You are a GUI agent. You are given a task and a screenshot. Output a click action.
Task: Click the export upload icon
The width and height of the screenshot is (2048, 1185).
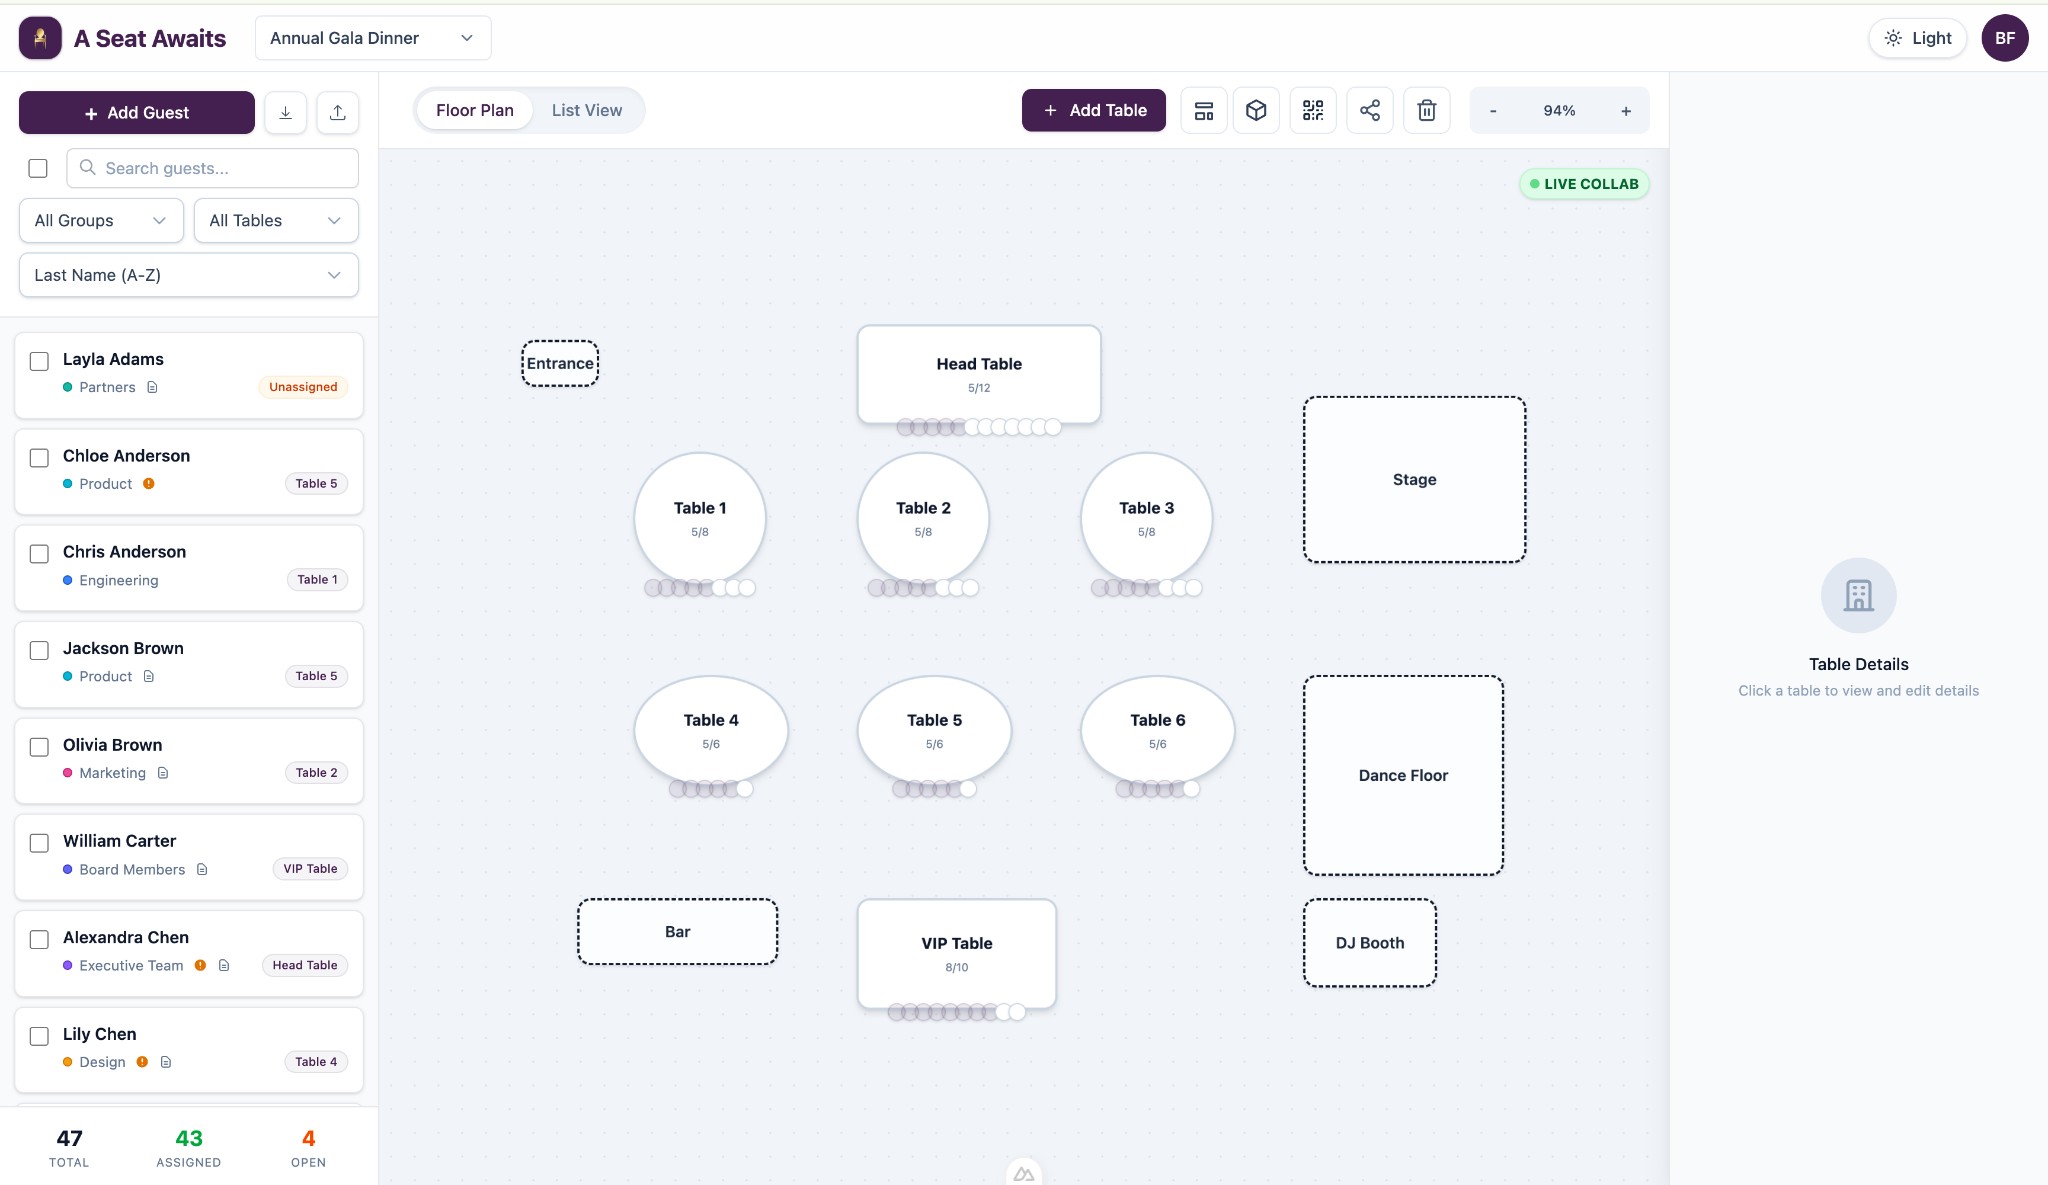point(337,112)
